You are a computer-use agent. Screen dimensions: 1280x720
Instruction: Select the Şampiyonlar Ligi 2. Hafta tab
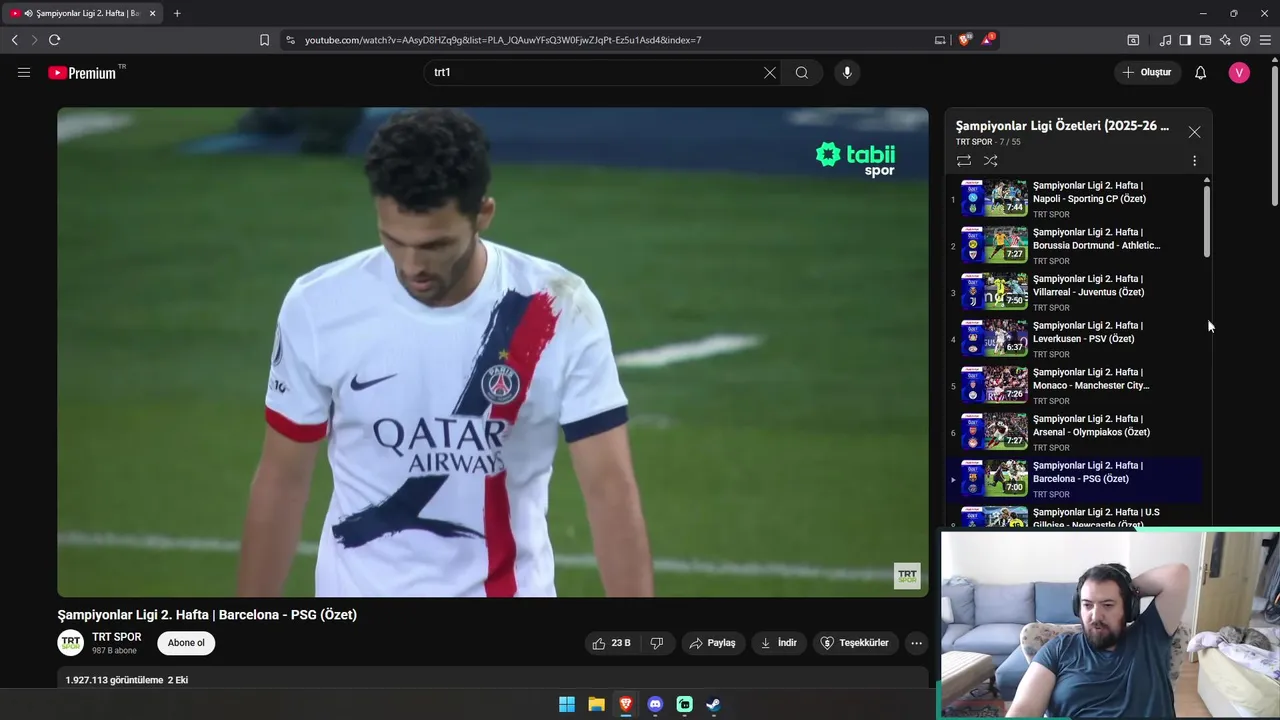click(x=84, y=13)
